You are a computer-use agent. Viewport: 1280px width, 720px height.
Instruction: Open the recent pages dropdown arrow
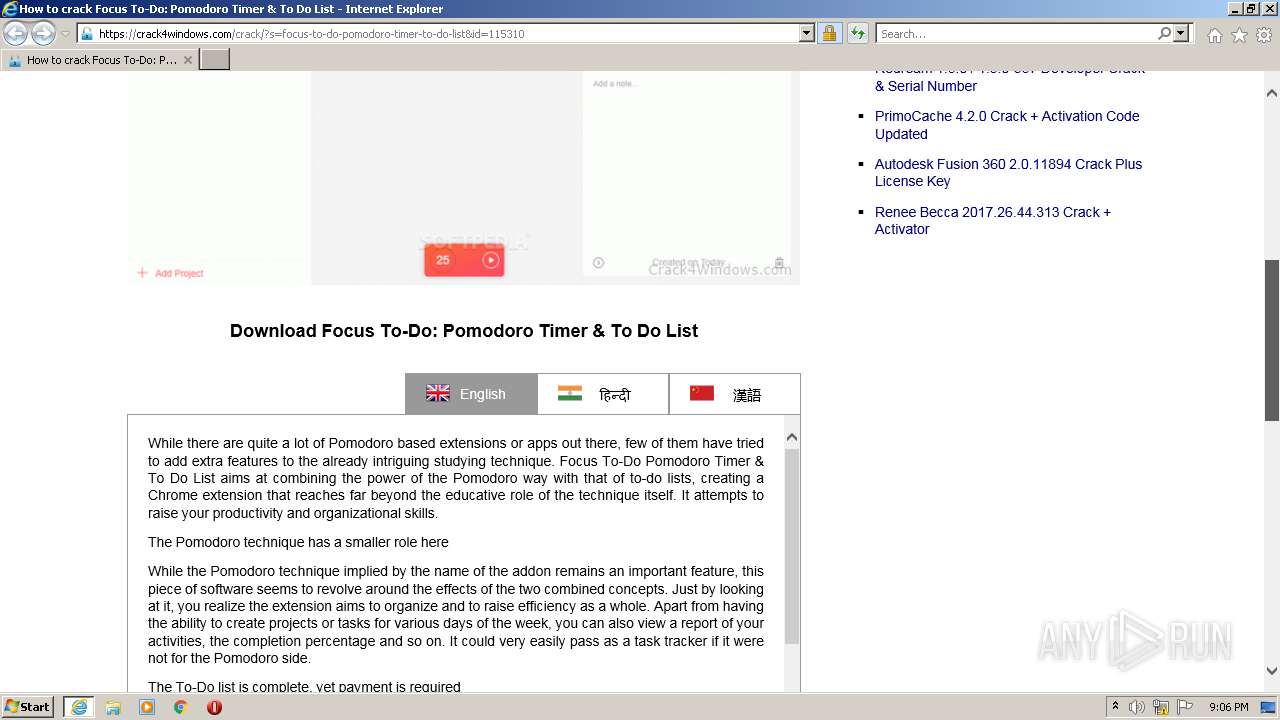click(65, 34)
